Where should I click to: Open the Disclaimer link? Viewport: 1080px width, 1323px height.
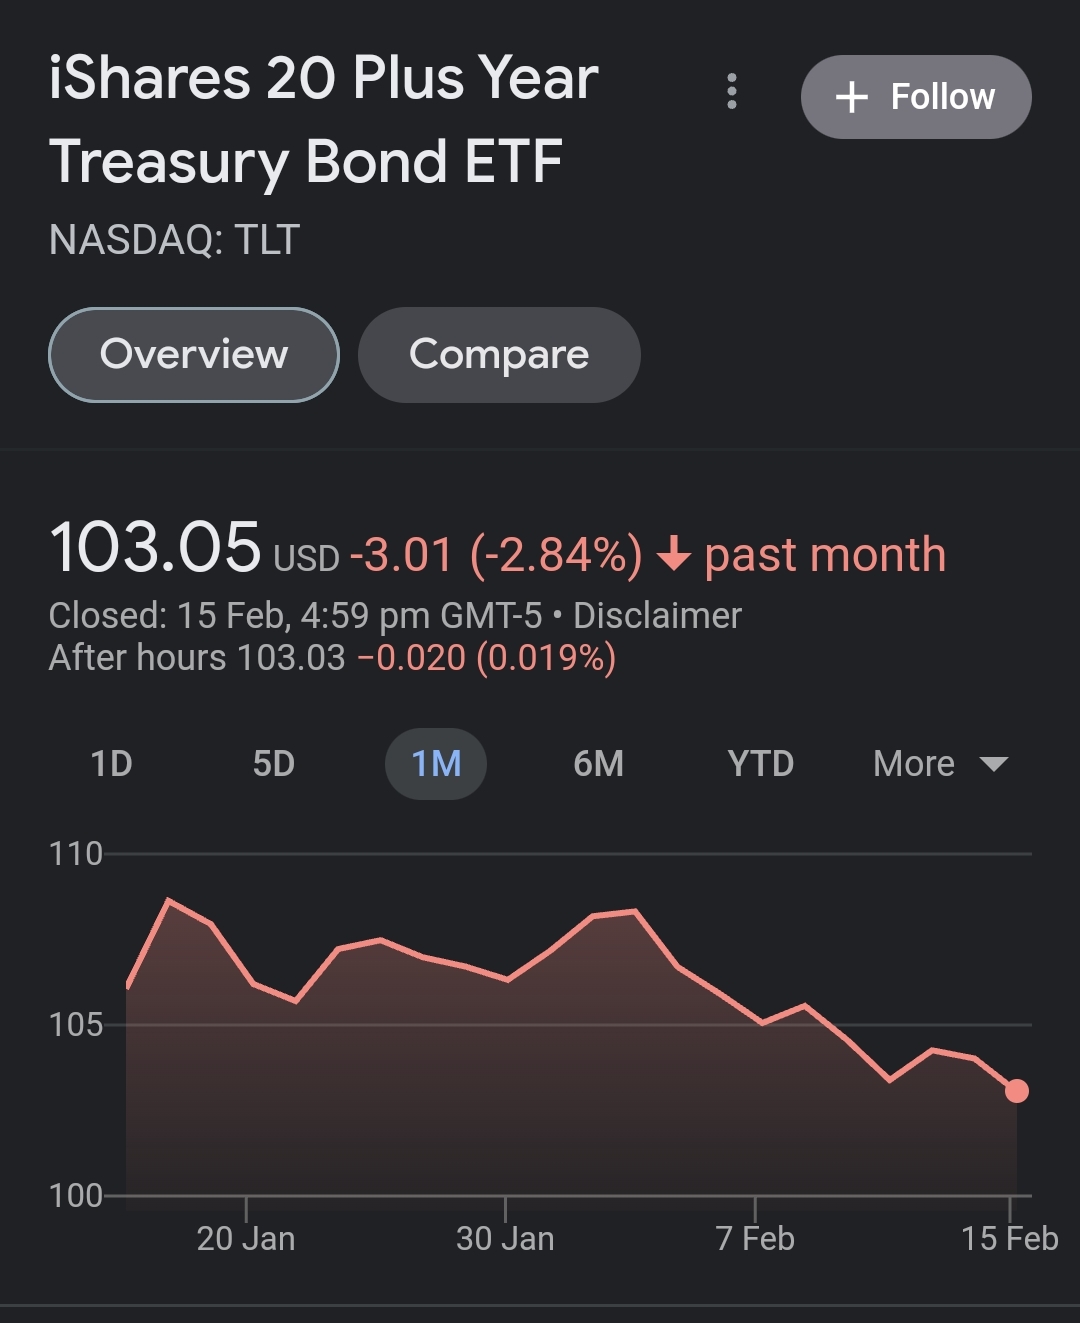point(657,616)
